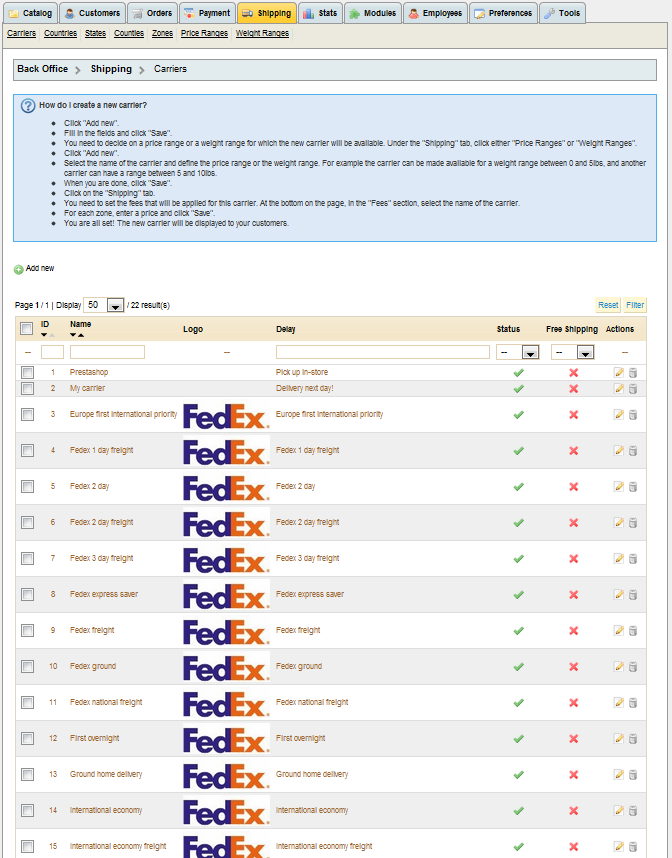Sort ID column descending arrow
This screenshot has height=858, width=672.
pos(44,335)
